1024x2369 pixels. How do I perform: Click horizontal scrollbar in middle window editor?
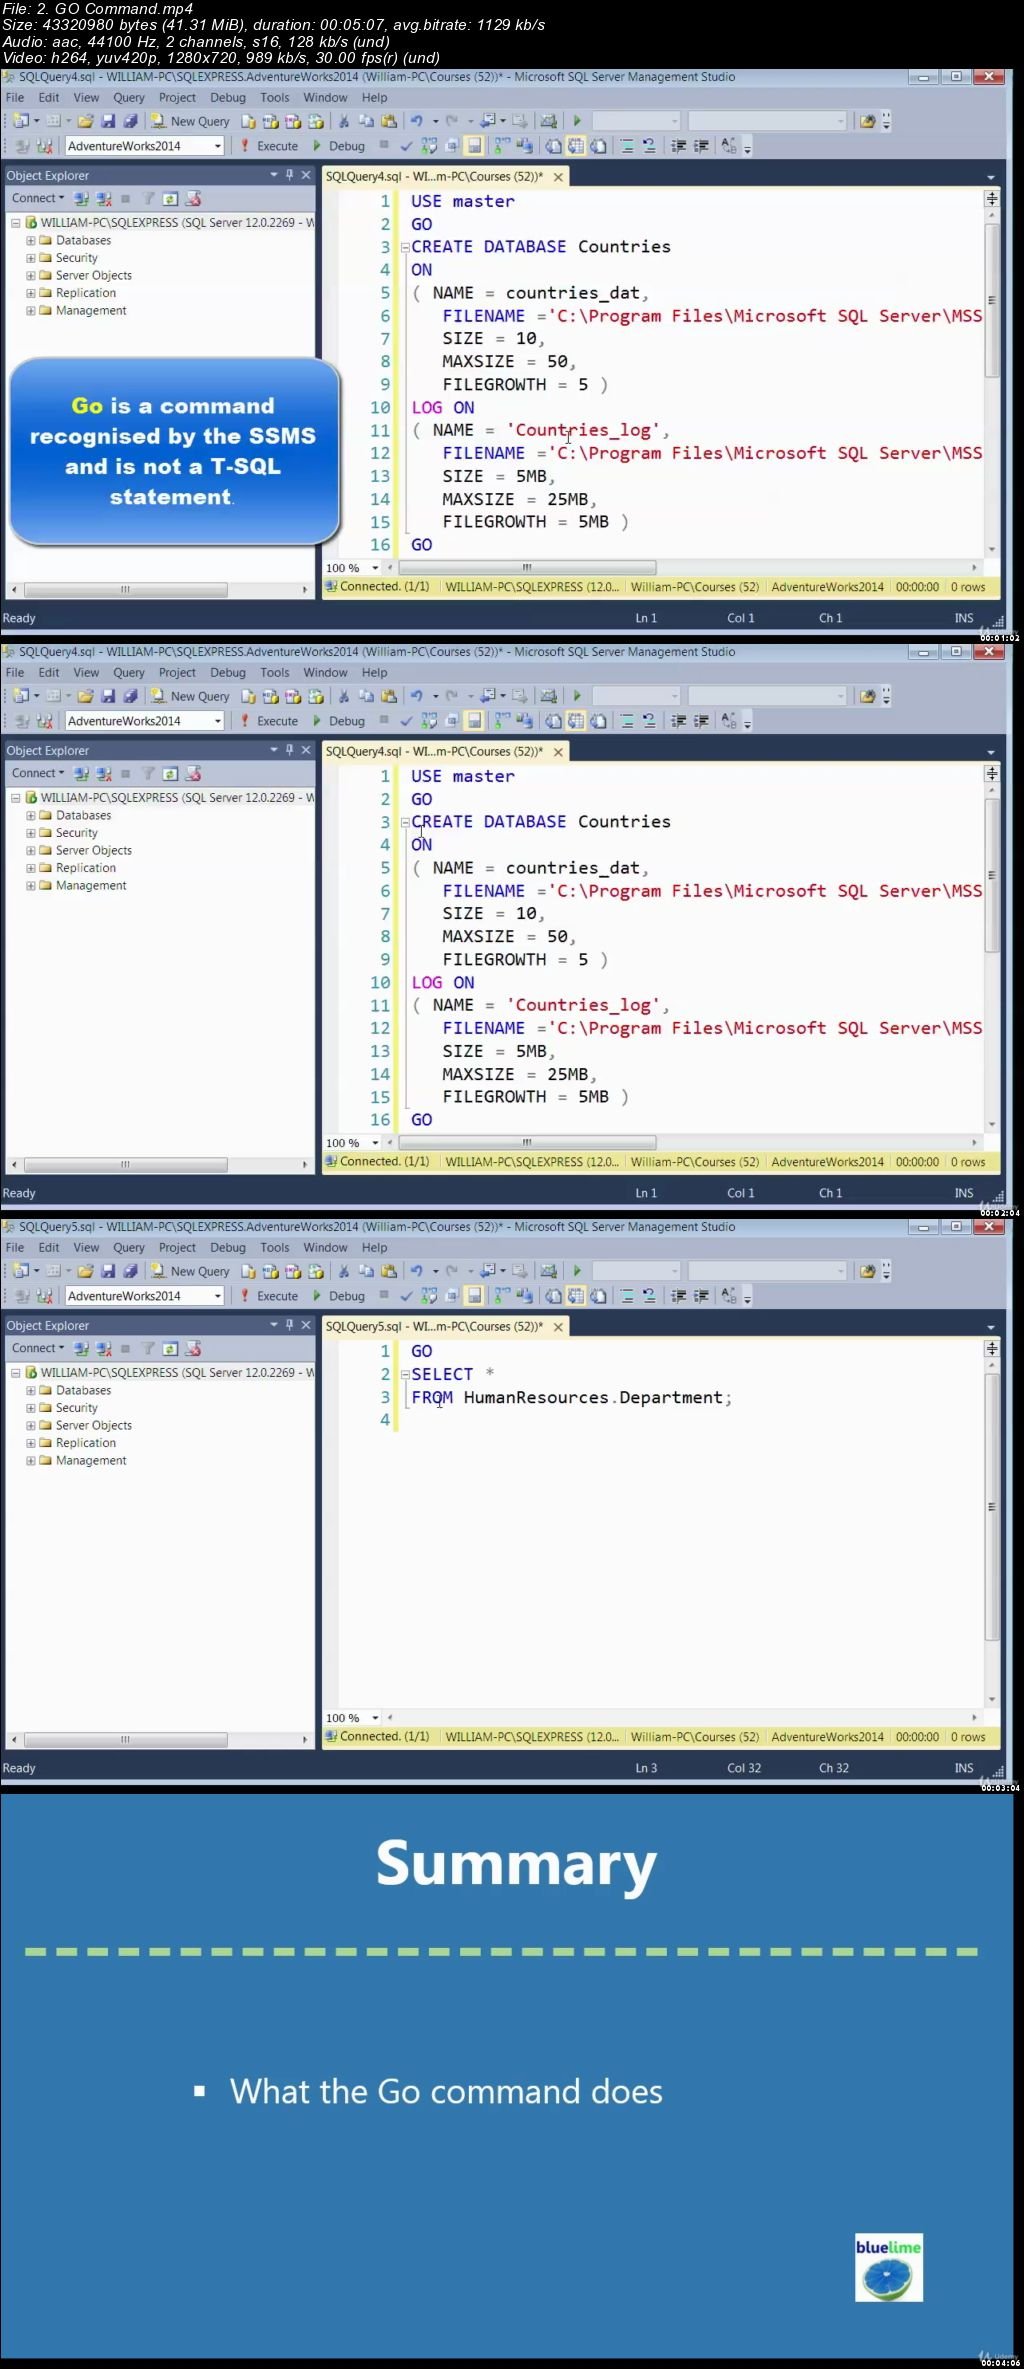pyautogui.click(x=527, y=1142)
